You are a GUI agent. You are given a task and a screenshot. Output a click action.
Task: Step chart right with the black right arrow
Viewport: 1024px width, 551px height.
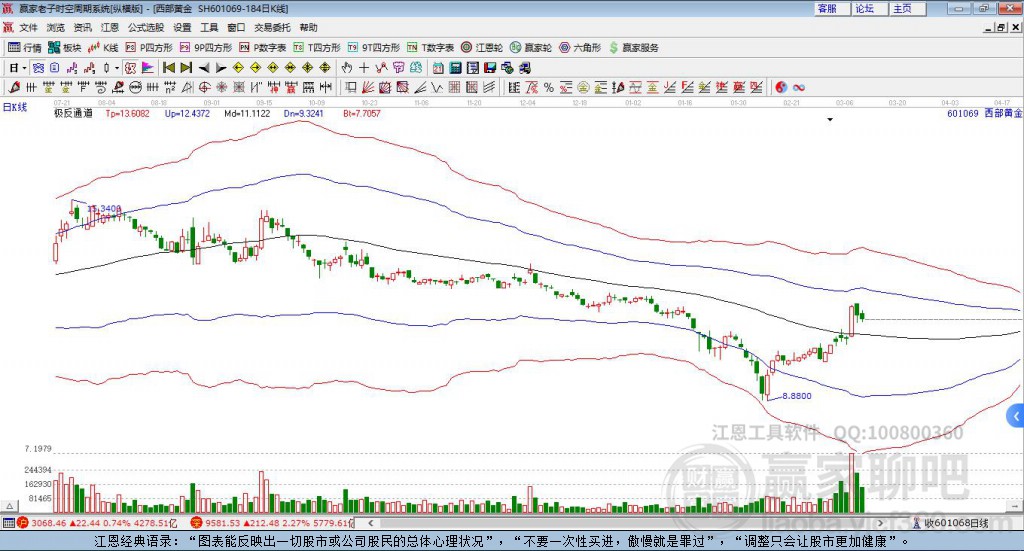(x=221, y=68)
